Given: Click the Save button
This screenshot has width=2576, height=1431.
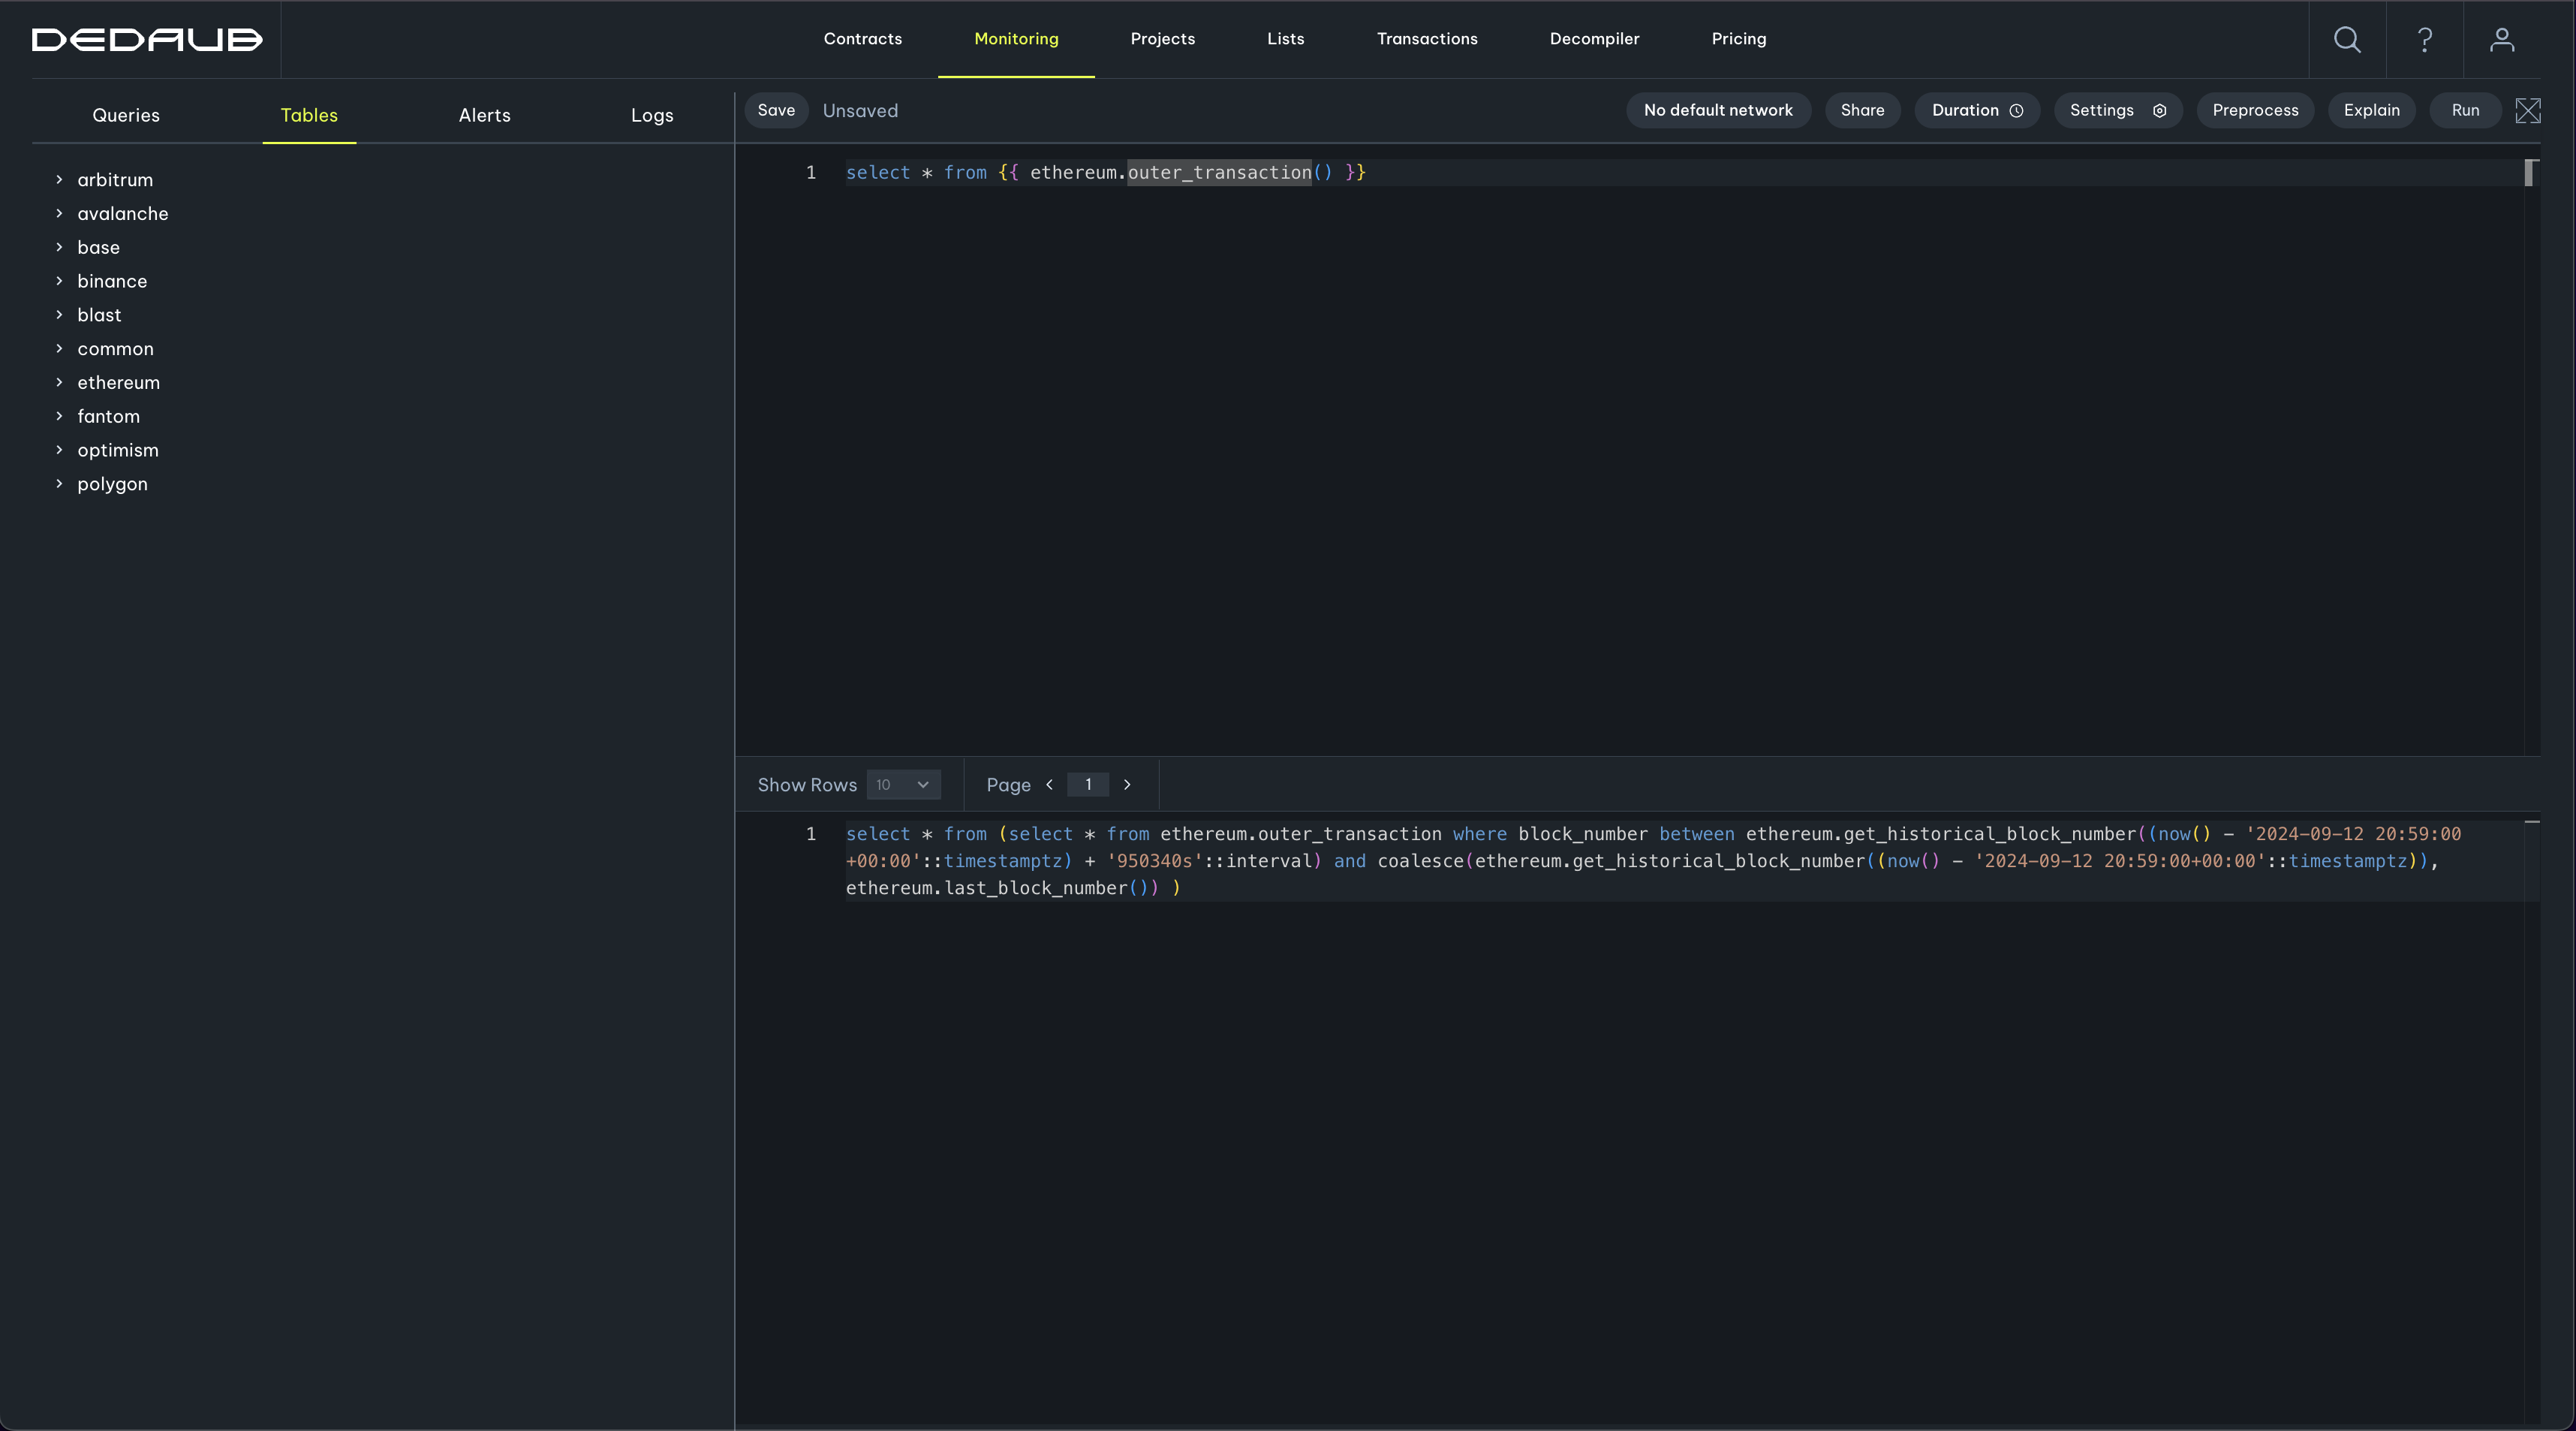Looking at the screenshot, I should pyautogui.click(x=776, y=110).
